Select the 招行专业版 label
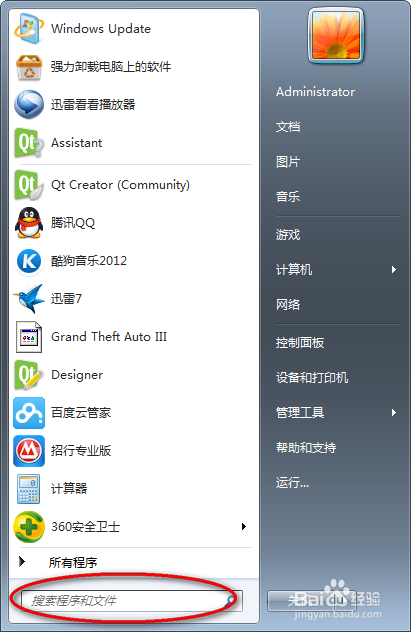The width and height of the screenshot is (411, 632). pos(81,451)
